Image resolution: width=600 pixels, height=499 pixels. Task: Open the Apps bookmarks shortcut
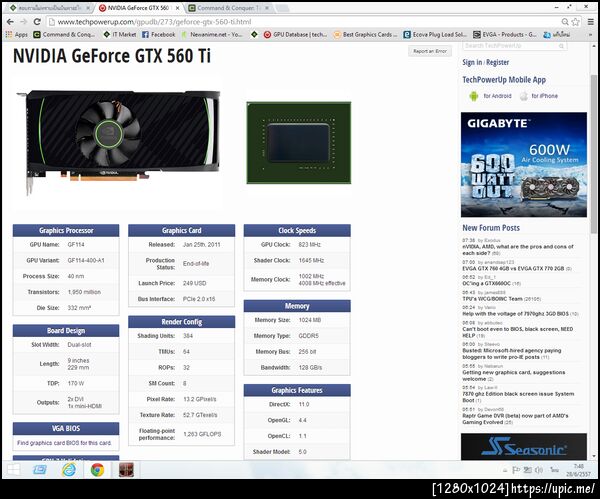(x=17, y=34)
